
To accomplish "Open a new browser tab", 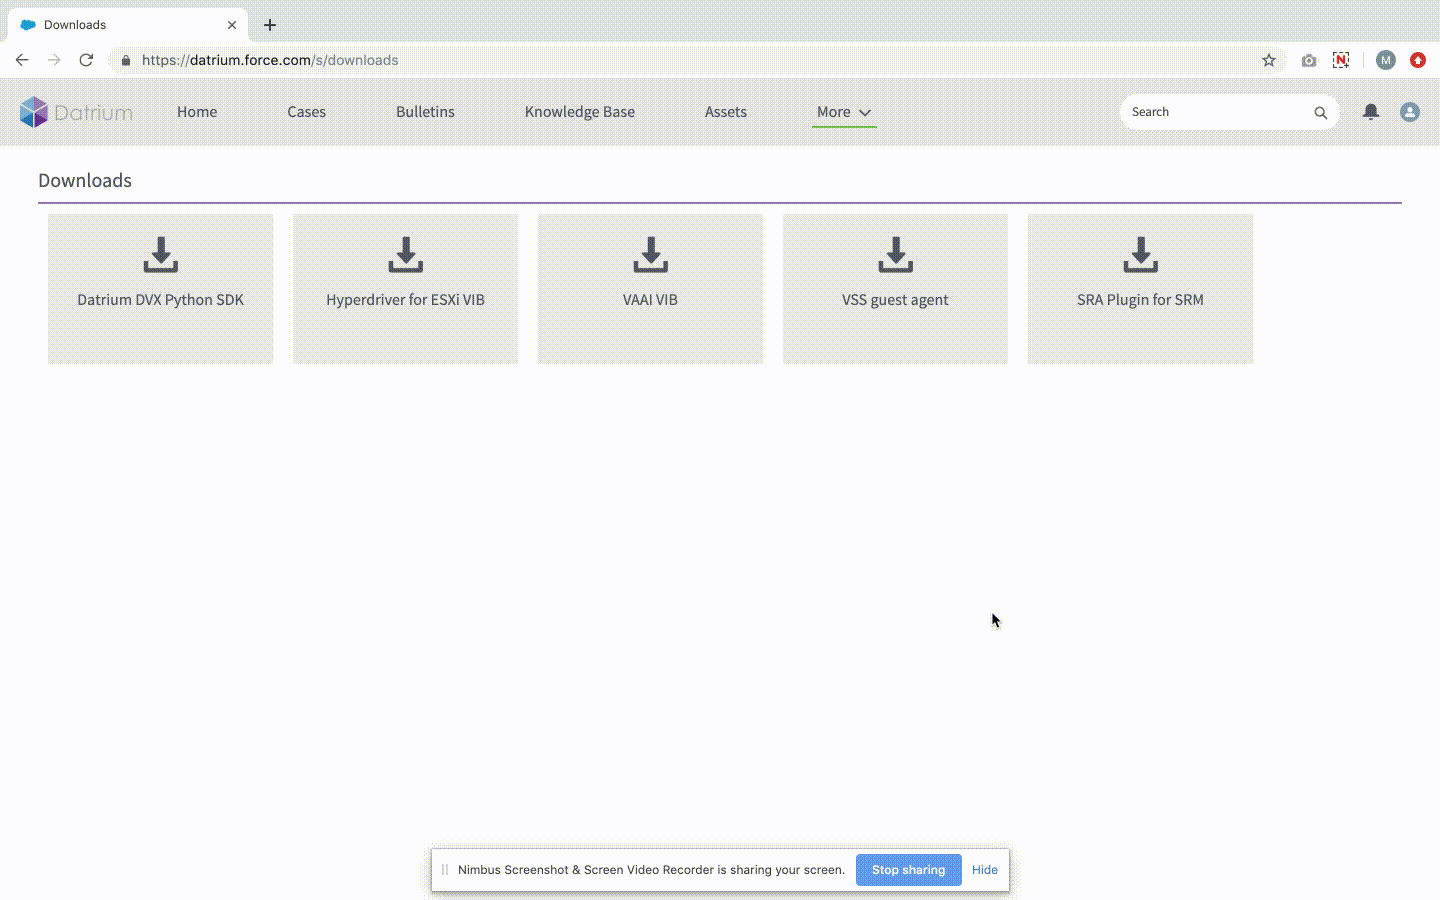I will click(270, 25).
